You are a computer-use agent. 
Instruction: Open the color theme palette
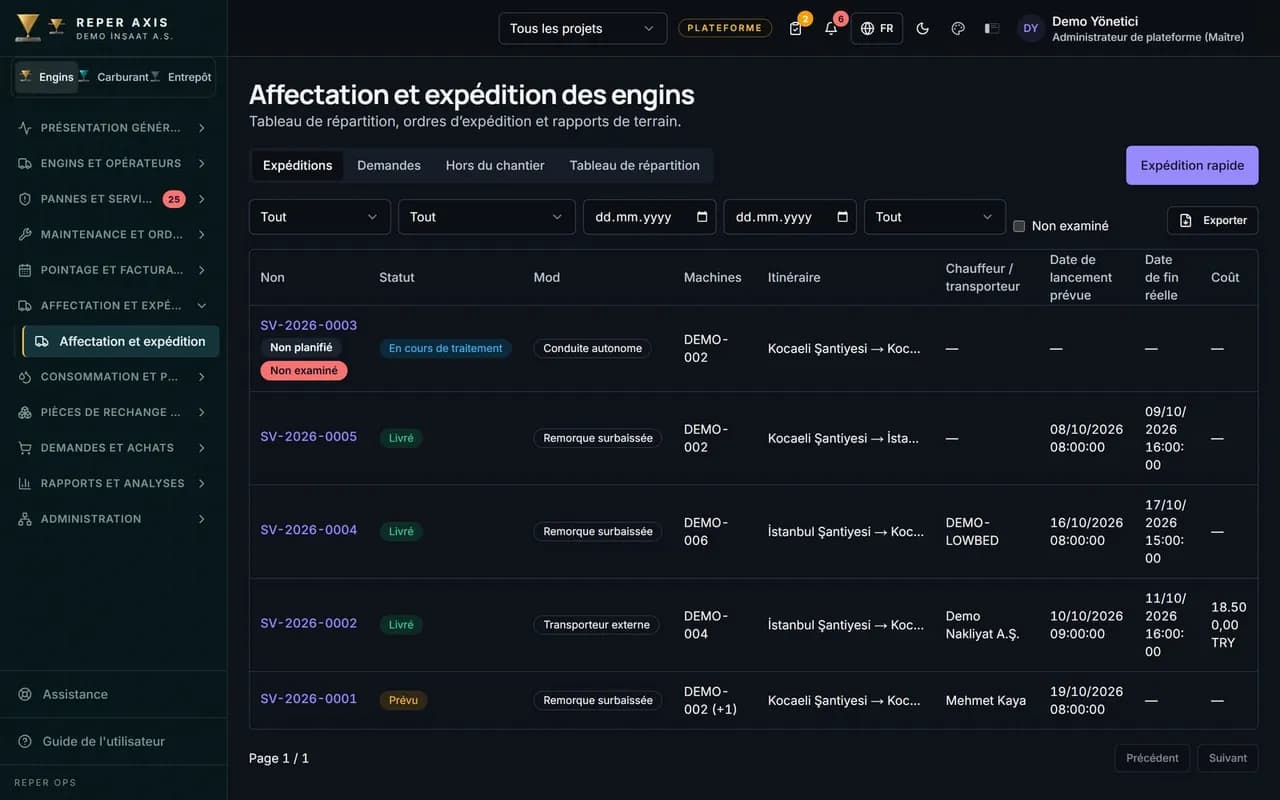point(958,28)
